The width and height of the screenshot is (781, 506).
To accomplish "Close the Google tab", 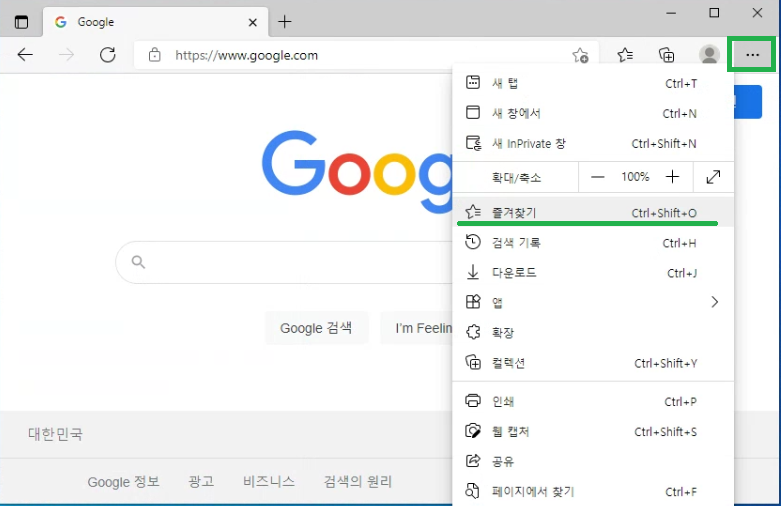I will coord(253,22).
